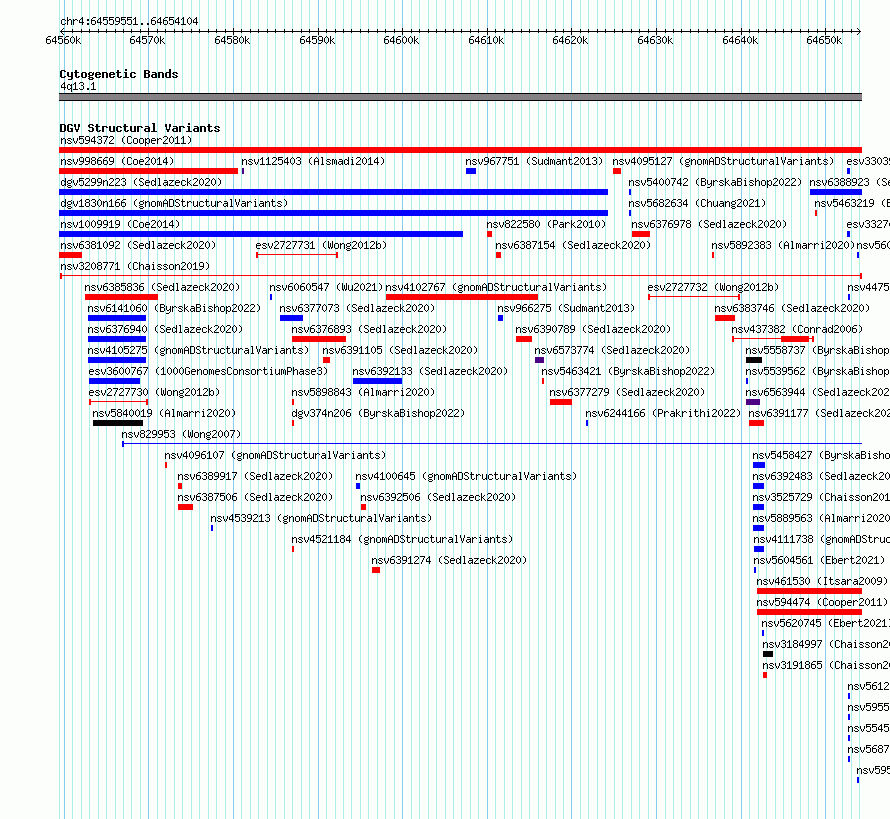Open variant nsv998669 (Coe2014)
This screenshot has height=819, width=890.
click(x=117, y=161)
